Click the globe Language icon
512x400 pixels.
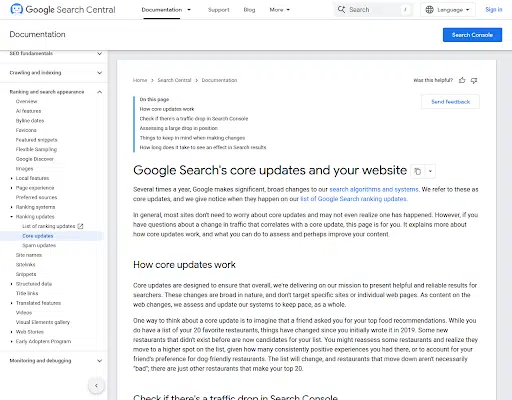click(430, 10)
